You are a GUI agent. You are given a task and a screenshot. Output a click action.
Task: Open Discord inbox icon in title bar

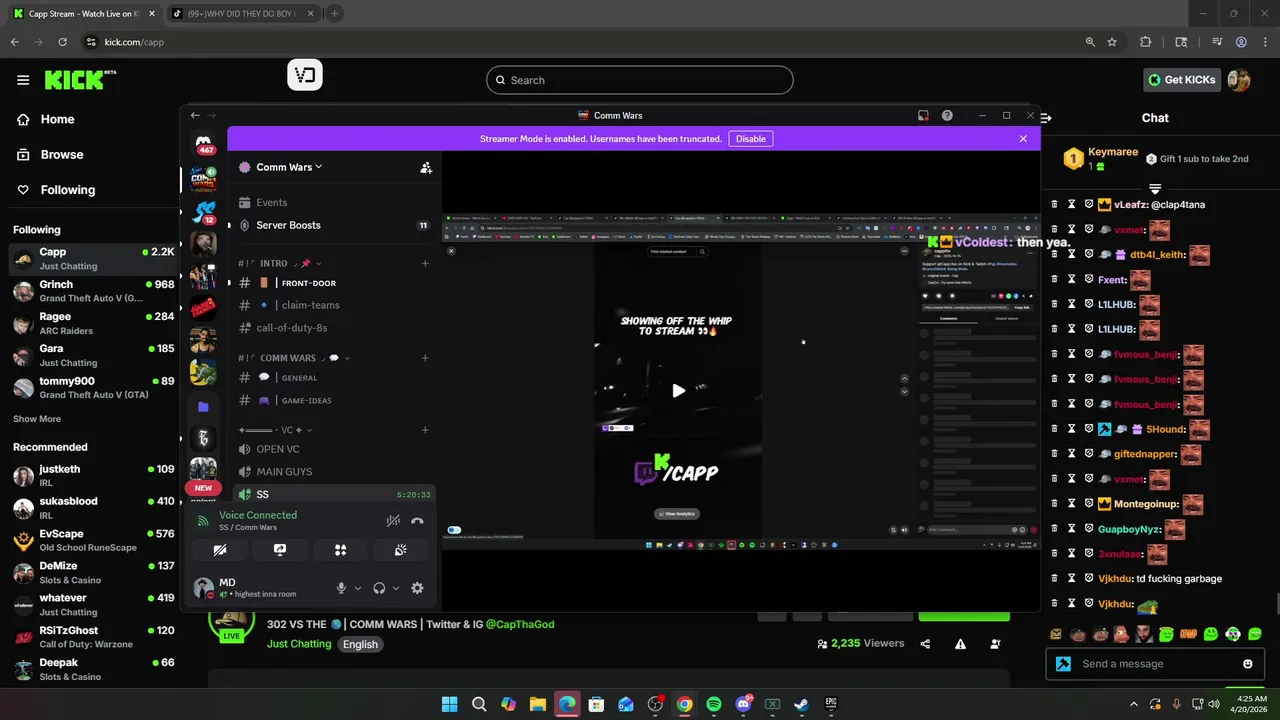click(923, 116)
